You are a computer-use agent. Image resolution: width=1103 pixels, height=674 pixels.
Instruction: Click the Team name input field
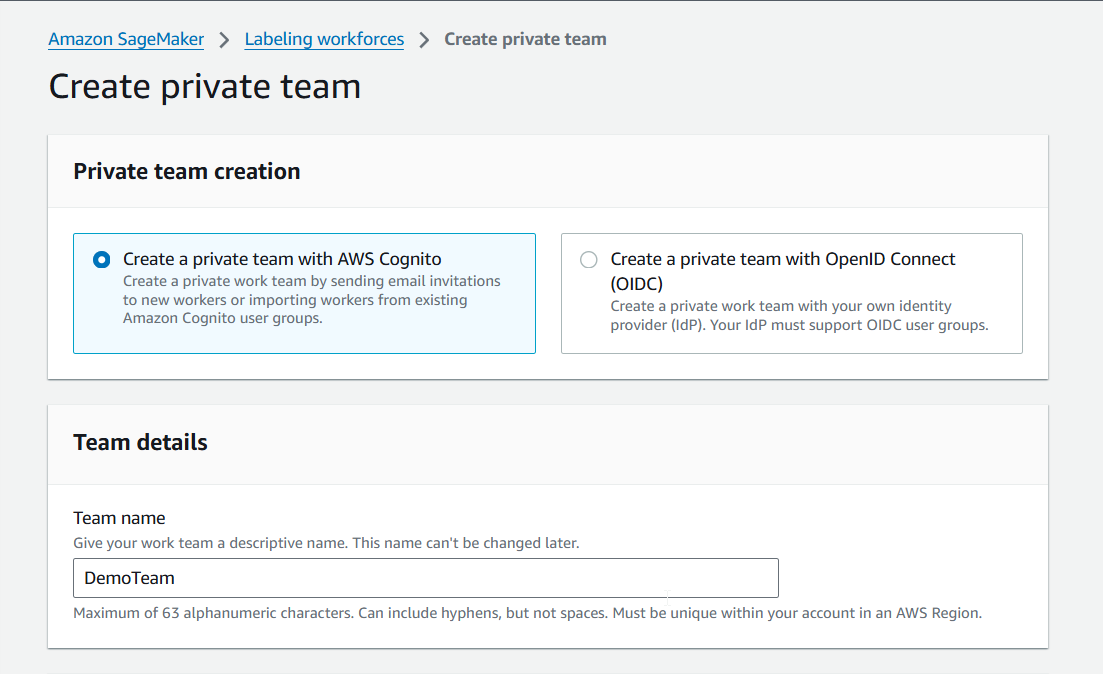click(x=426, y=578)
